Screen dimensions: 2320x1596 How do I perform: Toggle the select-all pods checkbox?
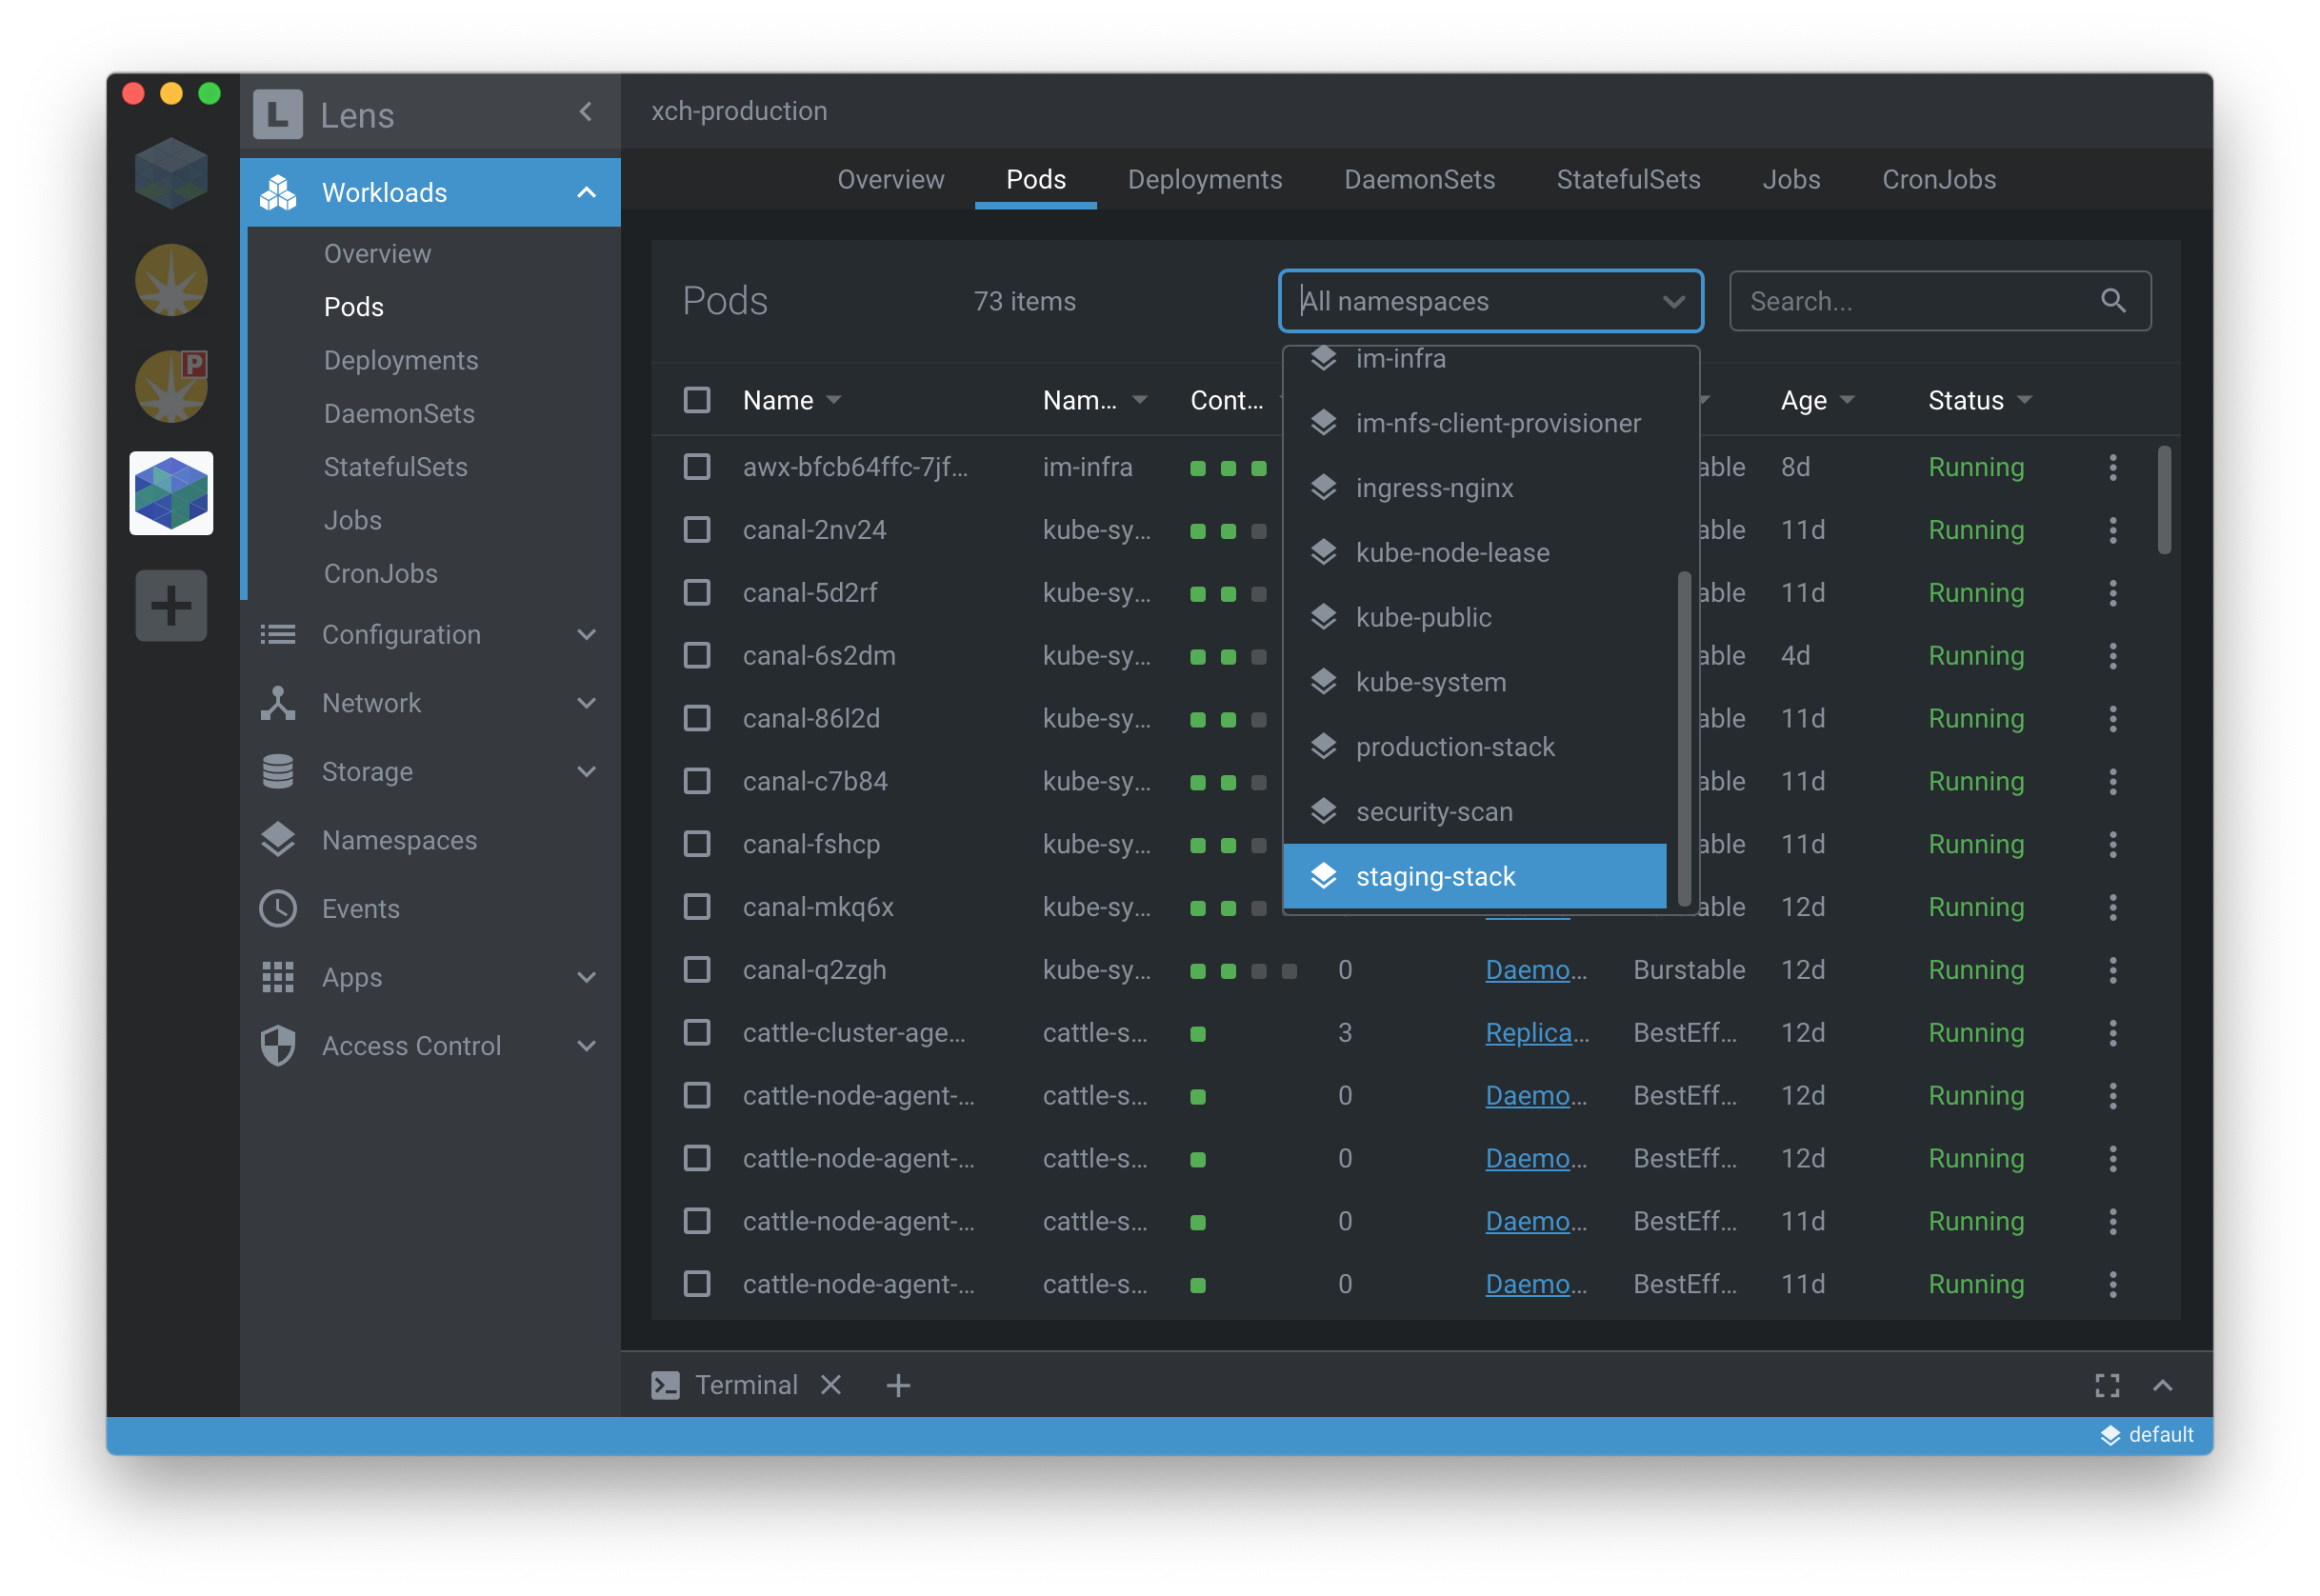click(697, 400)
